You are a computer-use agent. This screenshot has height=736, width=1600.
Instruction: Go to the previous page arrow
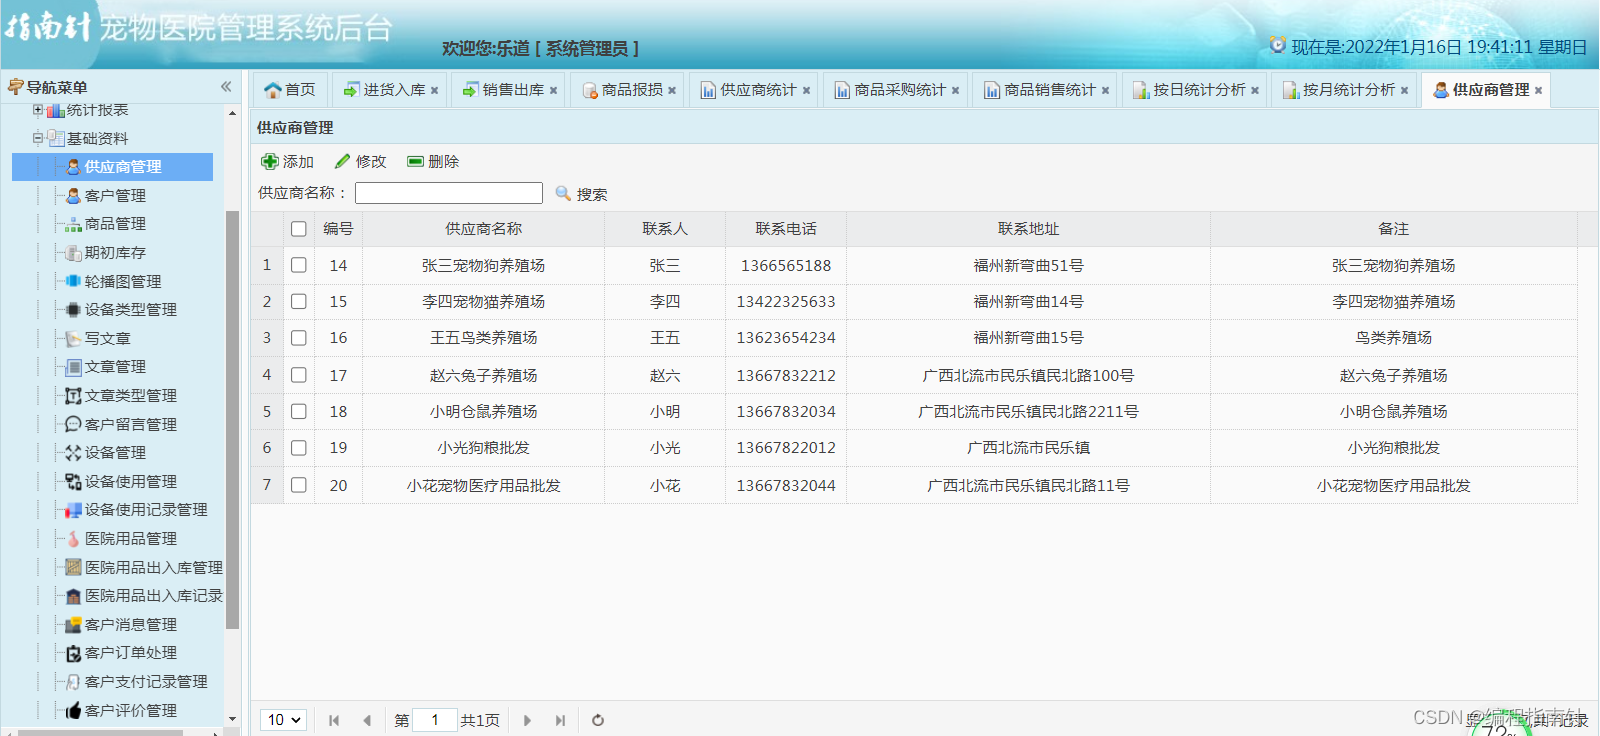pos(367,720)
